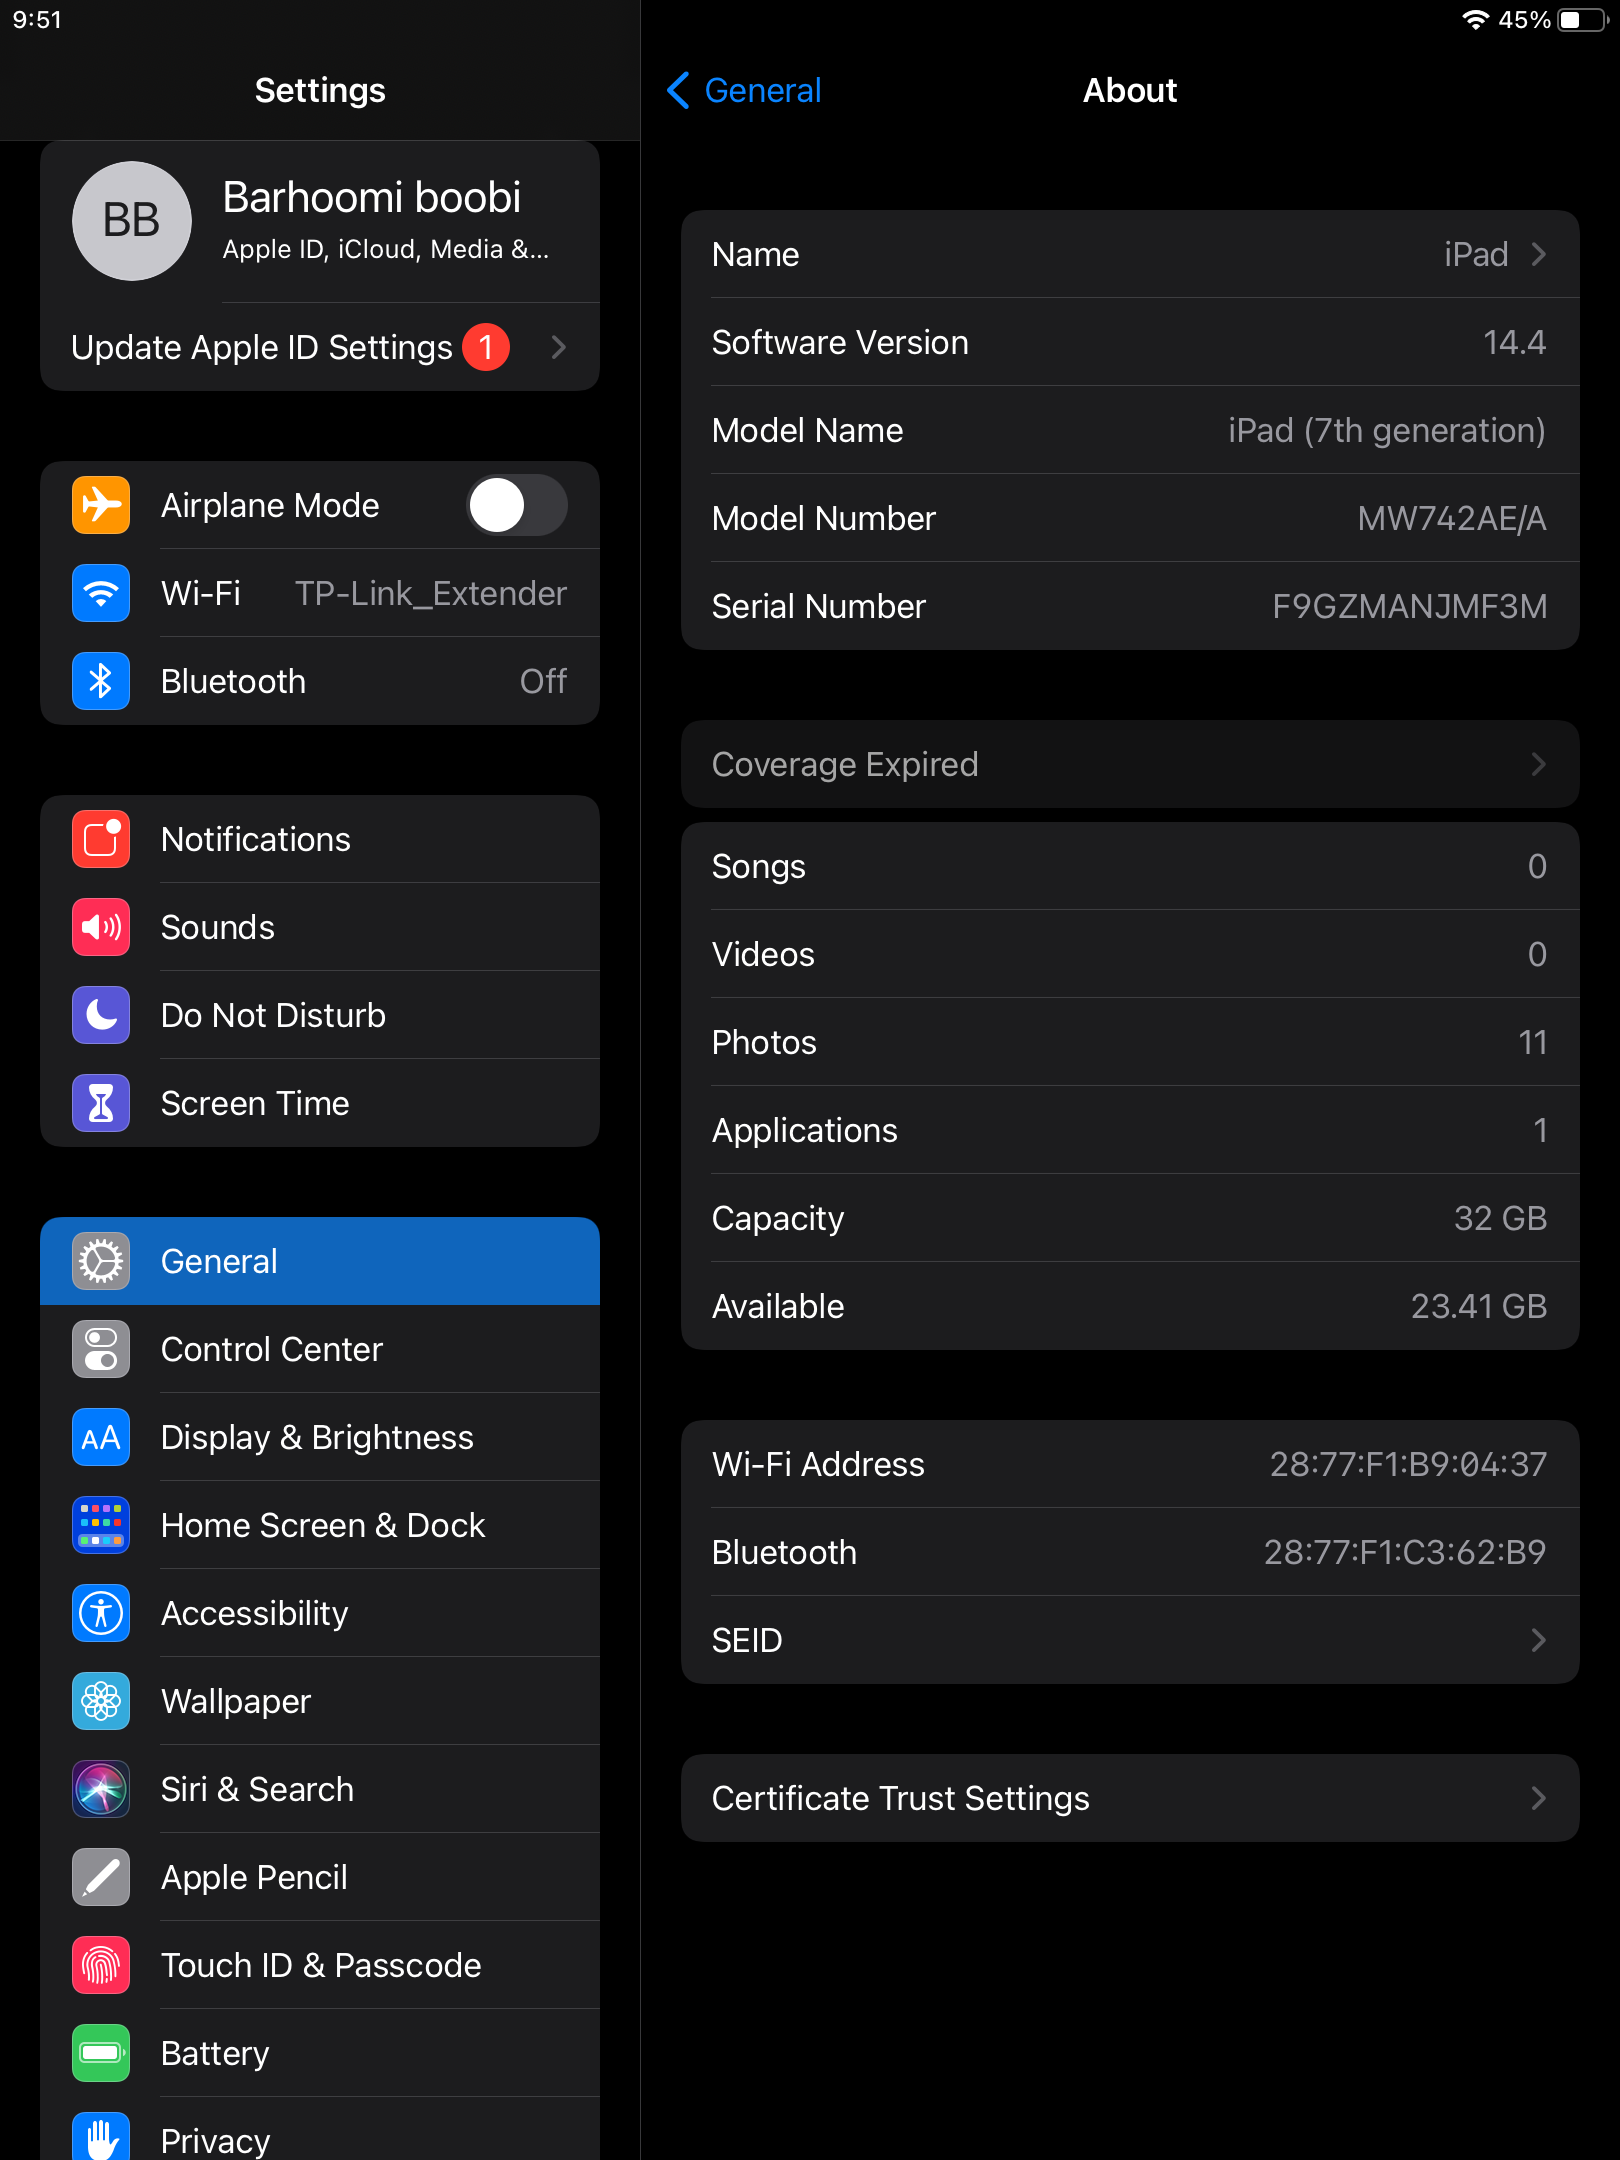Open the SEID details
Screen dimensions: 1620x2160
(1130, 1640)
